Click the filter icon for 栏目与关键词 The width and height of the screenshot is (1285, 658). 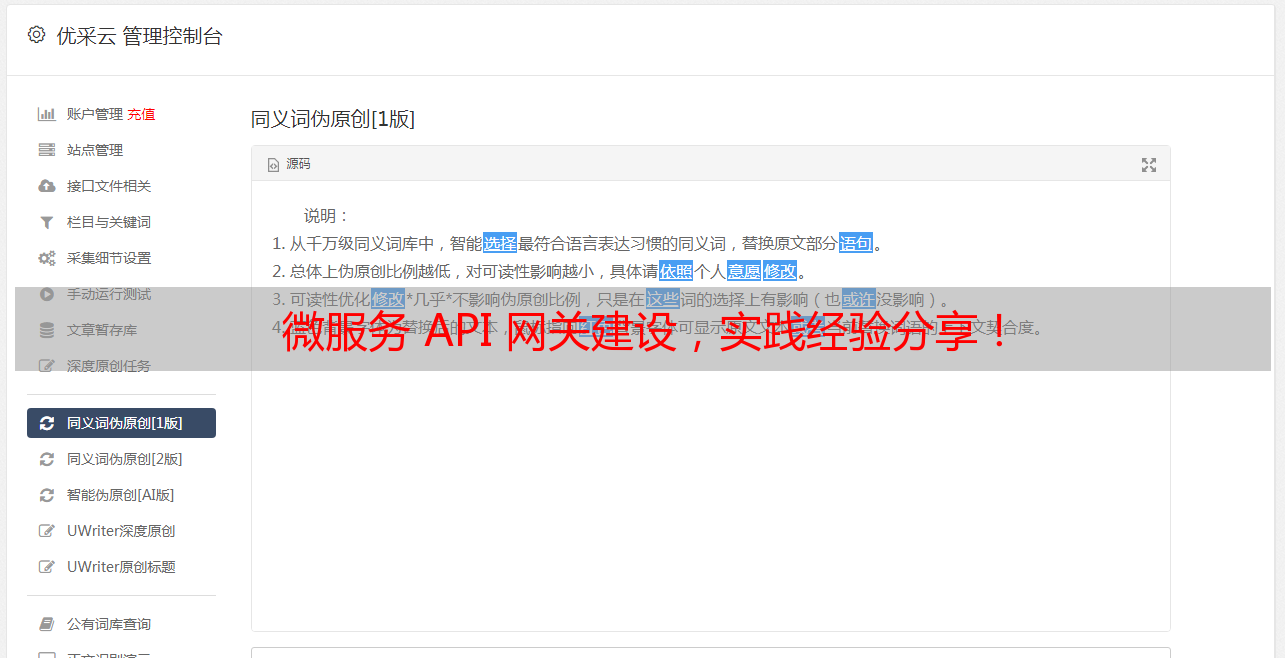[x=46, y=222]
